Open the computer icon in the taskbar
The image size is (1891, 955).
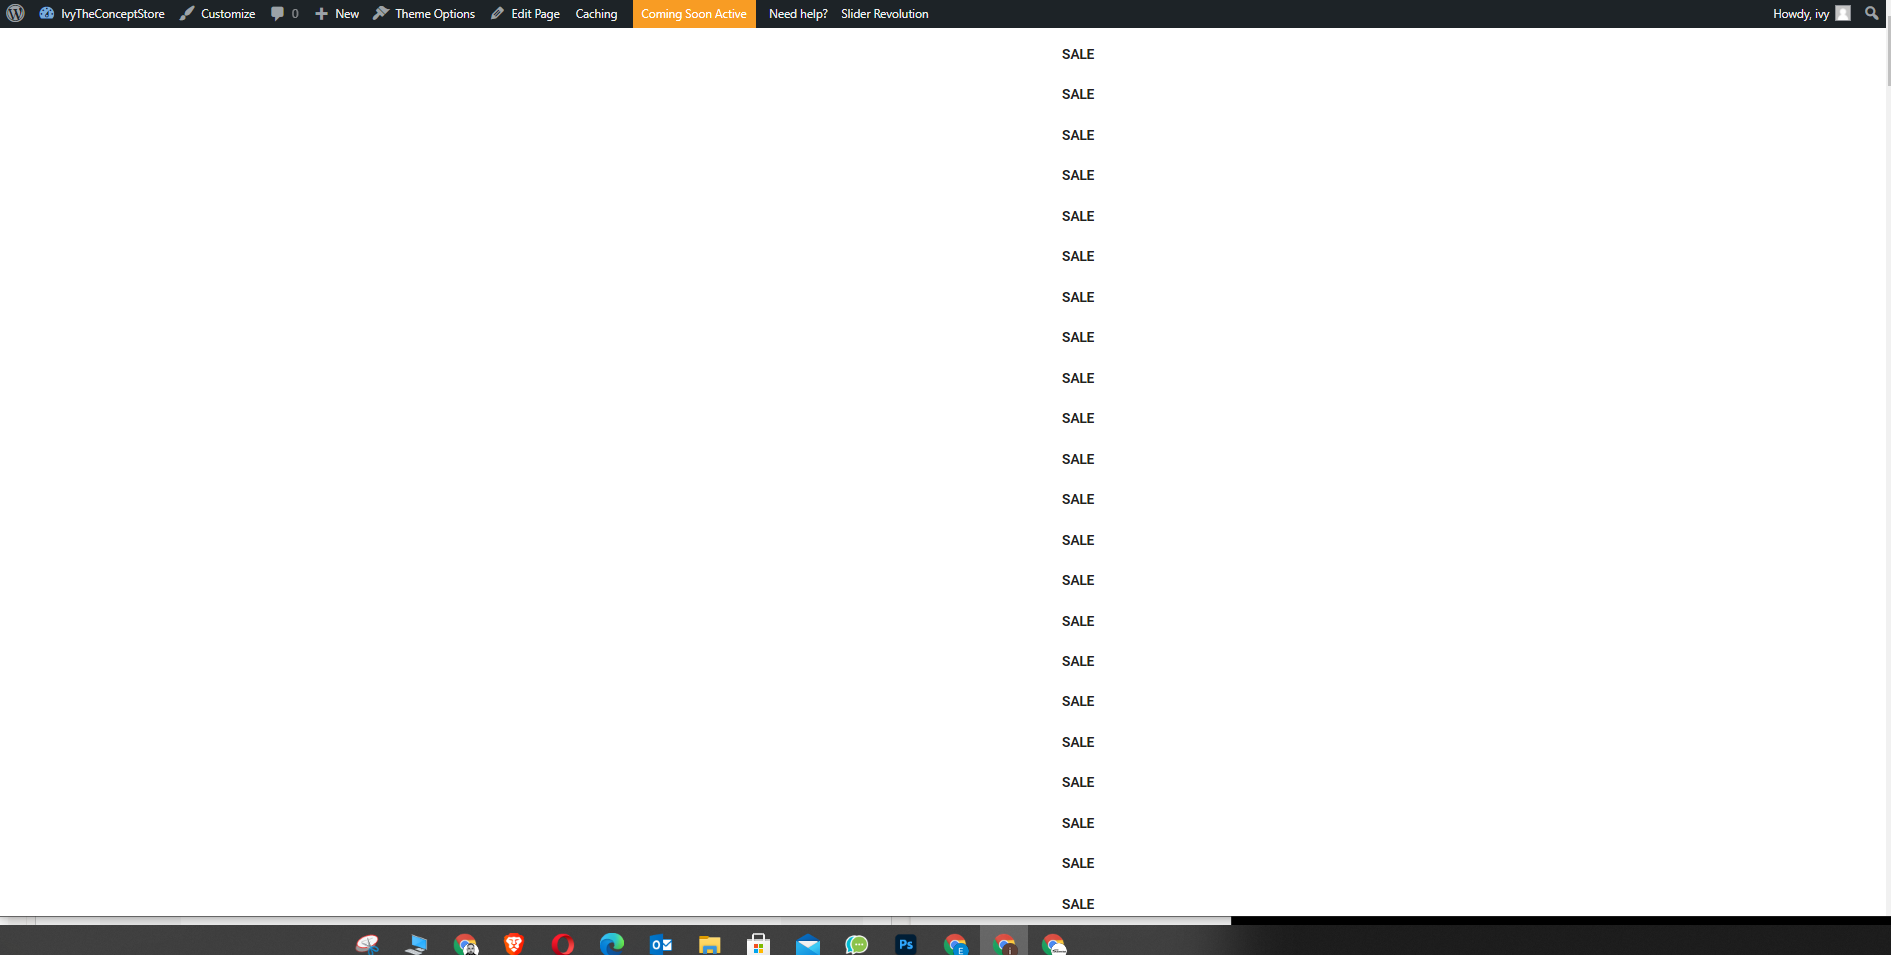[x=416, y=944]
